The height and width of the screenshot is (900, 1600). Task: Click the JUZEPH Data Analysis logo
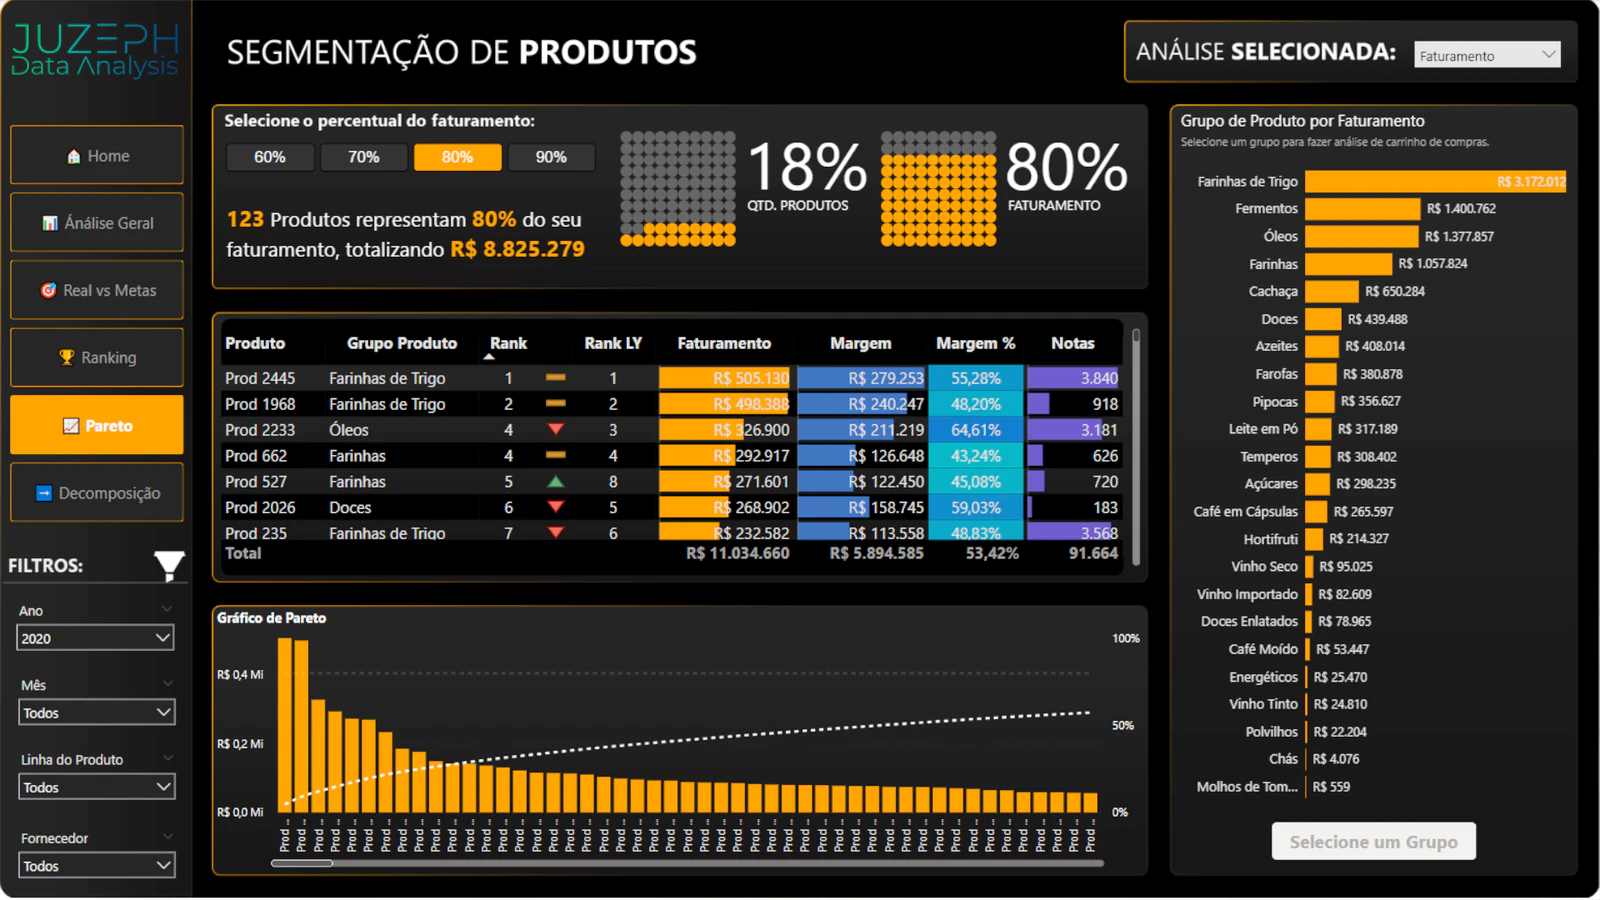(x=95, y=51)
